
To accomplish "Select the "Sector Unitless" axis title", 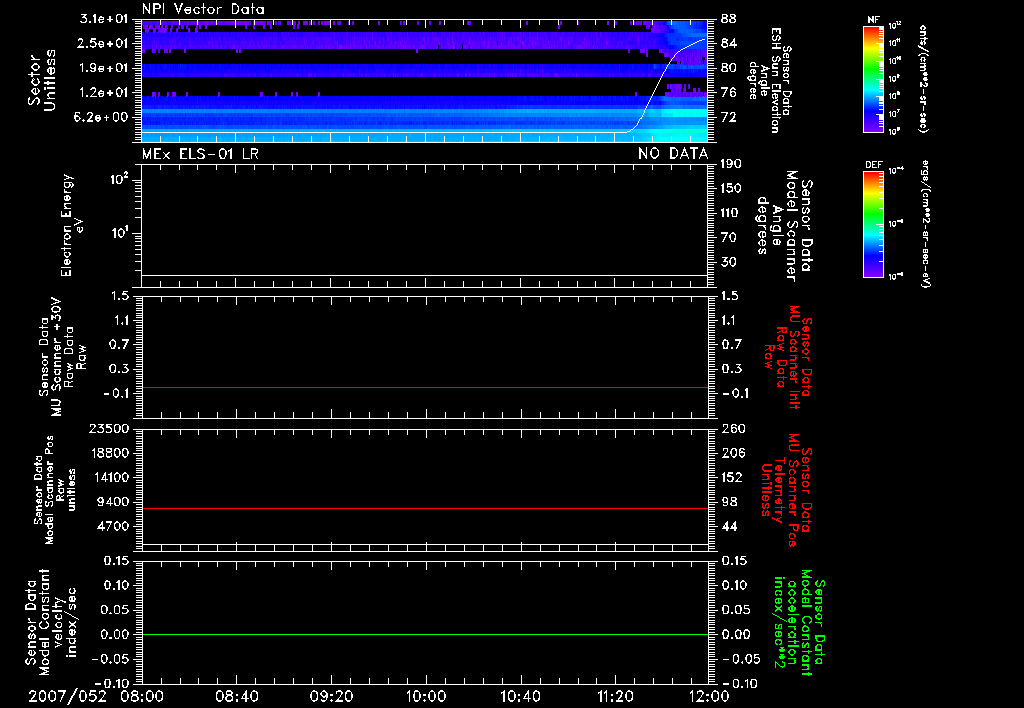I will pos(42,80).
